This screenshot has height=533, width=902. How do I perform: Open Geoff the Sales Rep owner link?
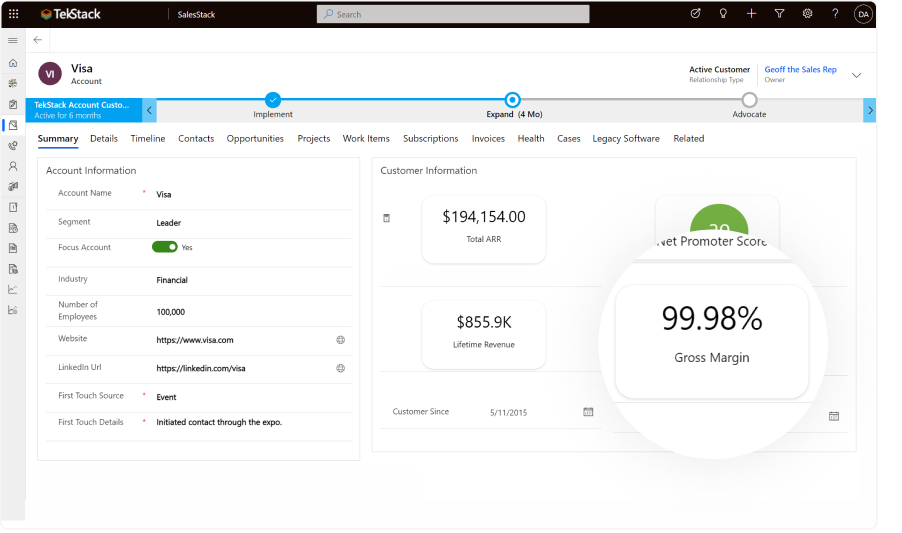[x=800, y=70]
